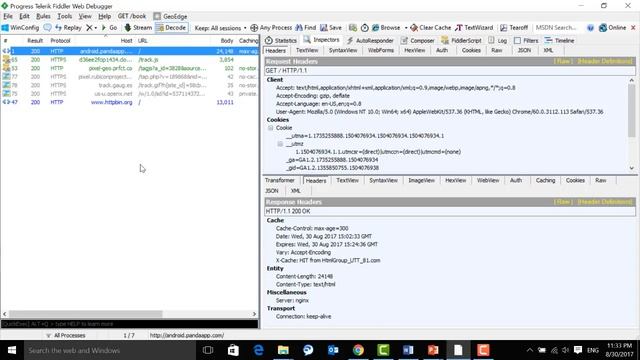This screenshot has width=640, height=360.
Task: Select the track.gaug.es session row
Action: click(129, 85)
